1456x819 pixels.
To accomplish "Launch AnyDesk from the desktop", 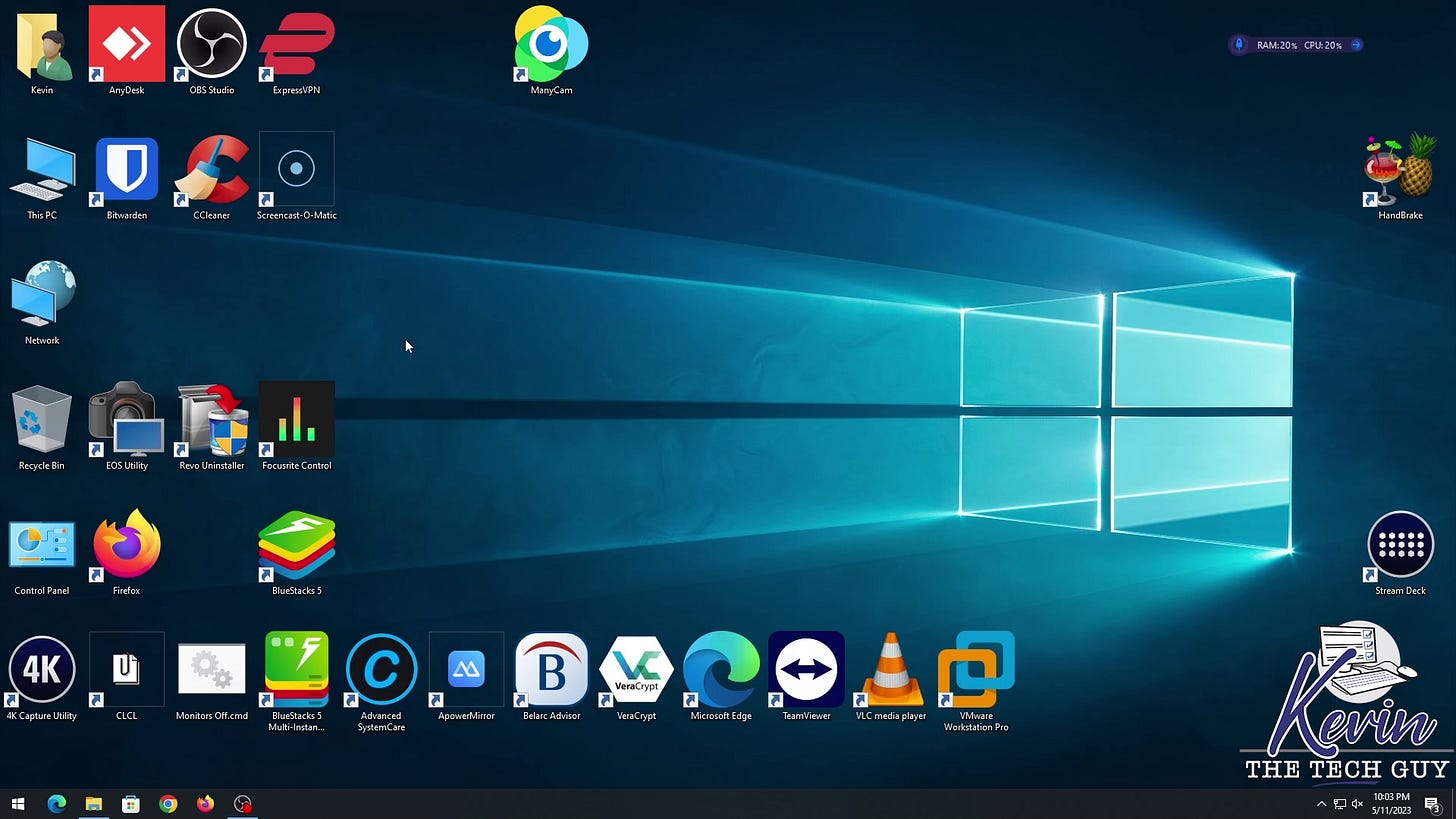I will click(127, 50).
